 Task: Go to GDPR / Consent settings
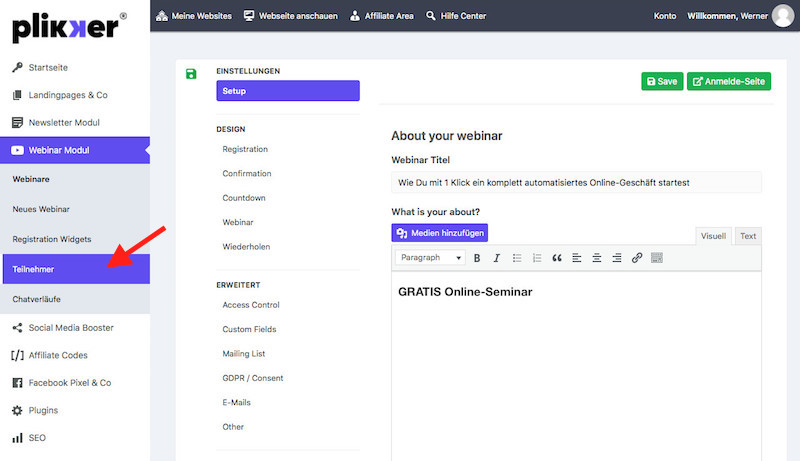coord(252,378)
